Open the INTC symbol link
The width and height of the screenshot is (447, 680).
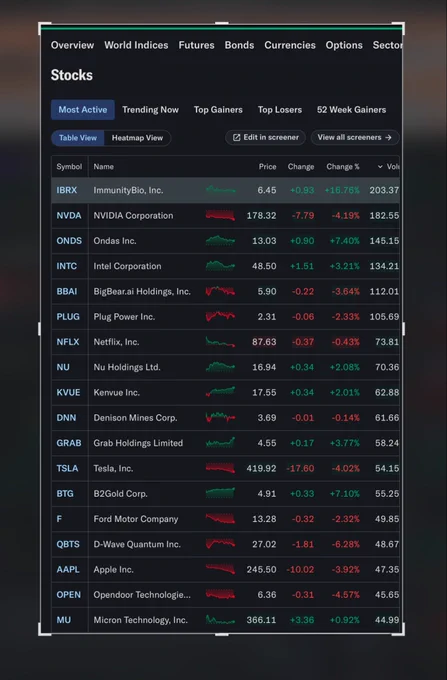[67, 266]
